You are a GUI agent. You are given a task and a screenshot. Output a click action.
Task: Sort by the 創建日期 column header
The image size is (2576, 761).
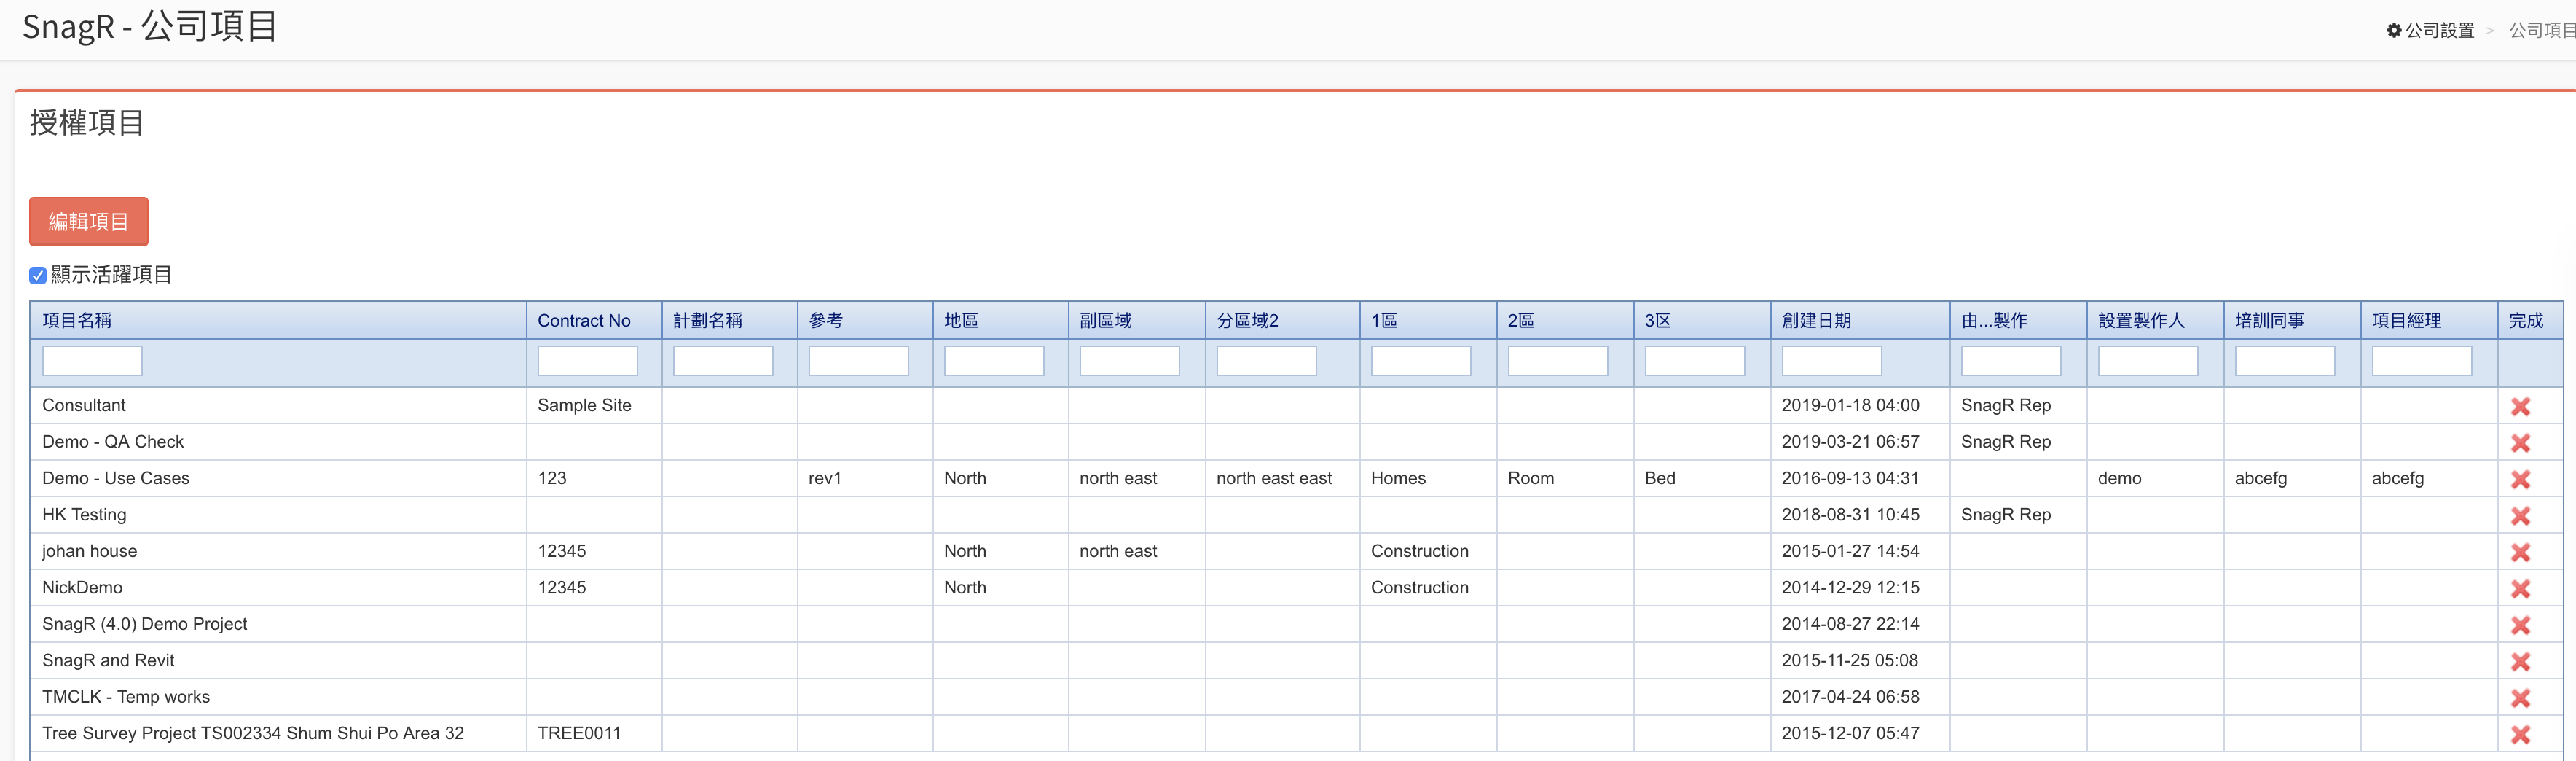[x=1859, y=320]
